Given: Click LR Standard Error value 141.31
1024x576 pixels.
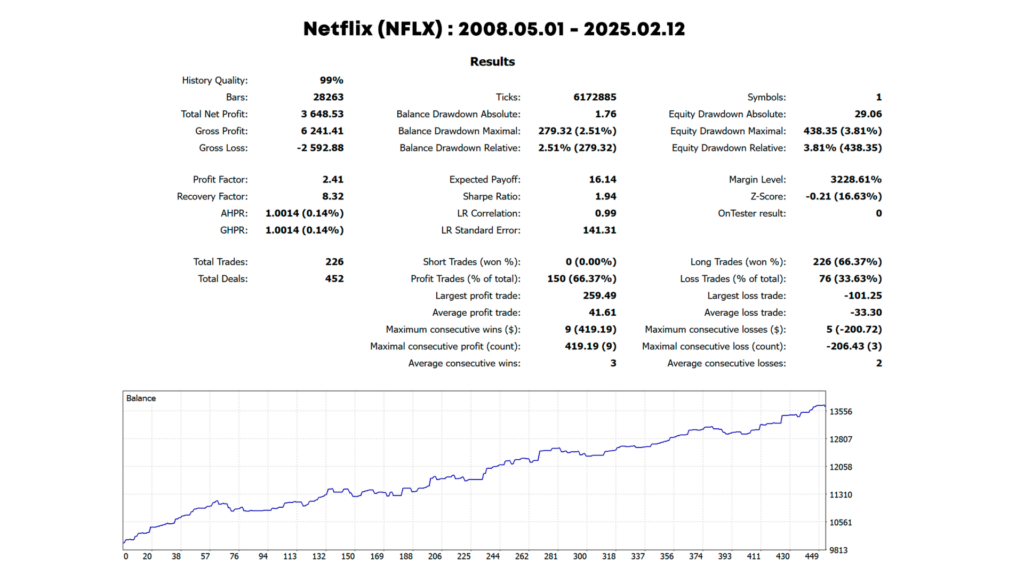Looking at the screenshot, I should pyautogui.click(x=600, y=231).
